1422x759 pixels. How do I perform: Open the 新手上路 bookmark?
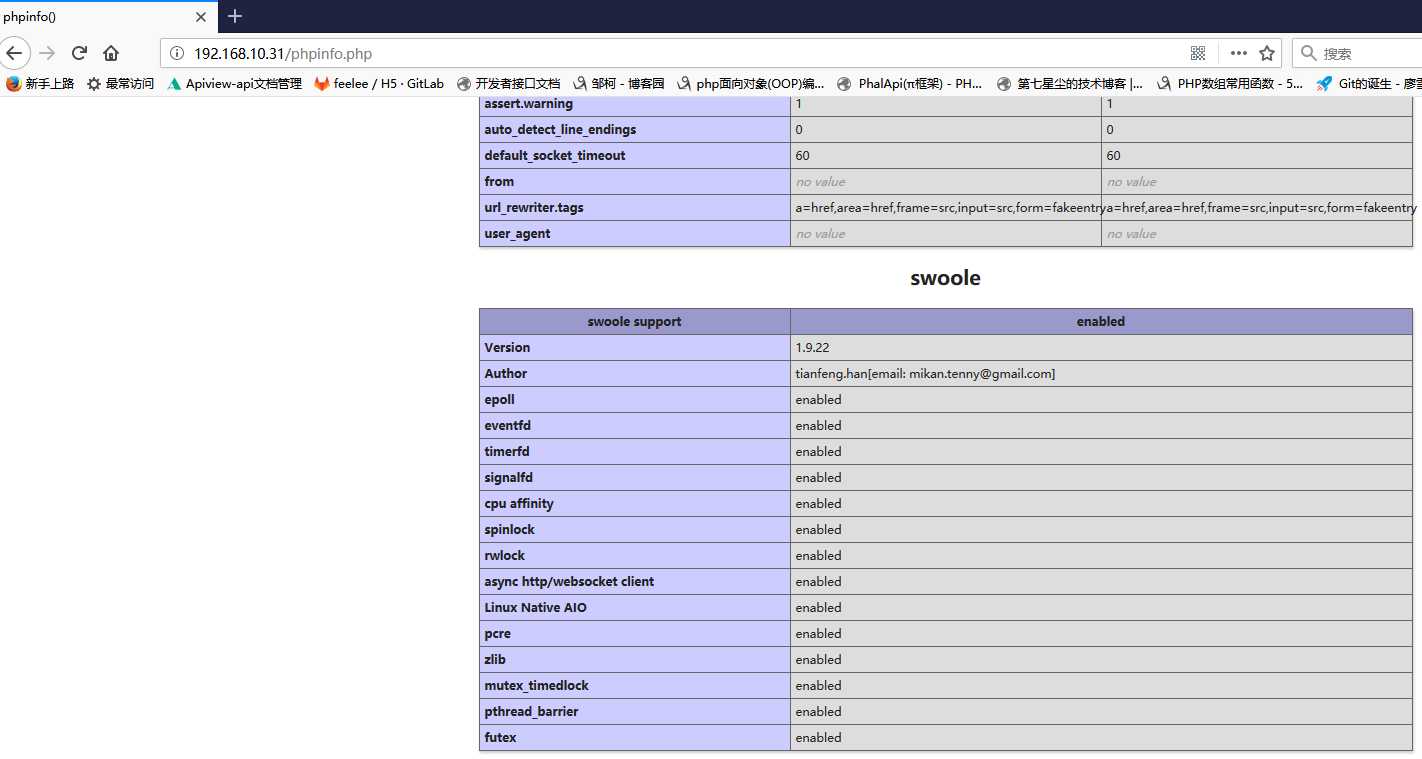pos(40,84)
